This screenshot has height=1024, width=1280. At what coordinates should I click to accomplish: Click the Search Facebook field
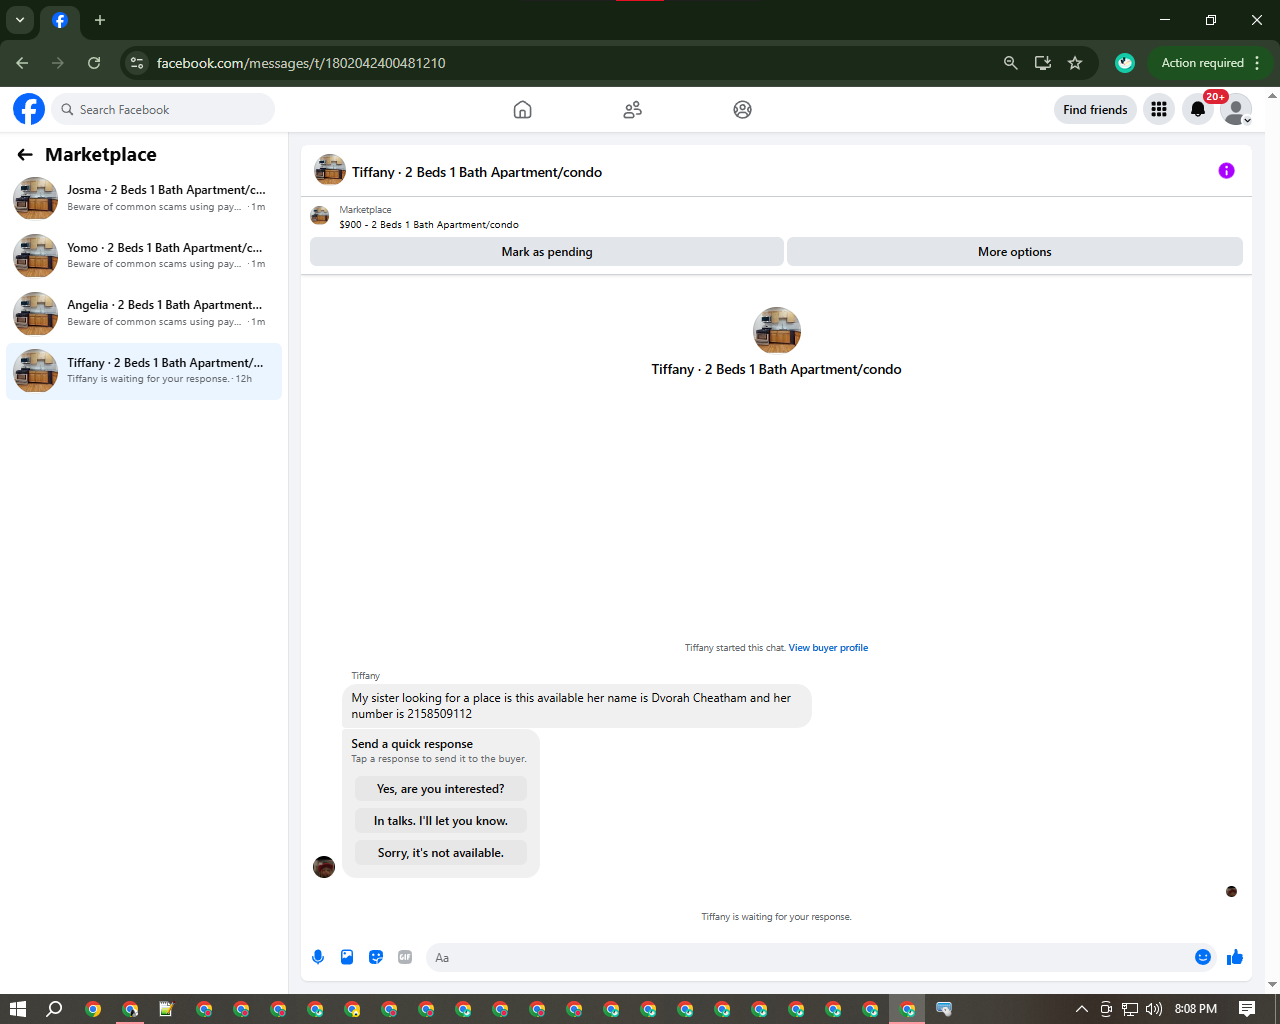coord(163,110)
